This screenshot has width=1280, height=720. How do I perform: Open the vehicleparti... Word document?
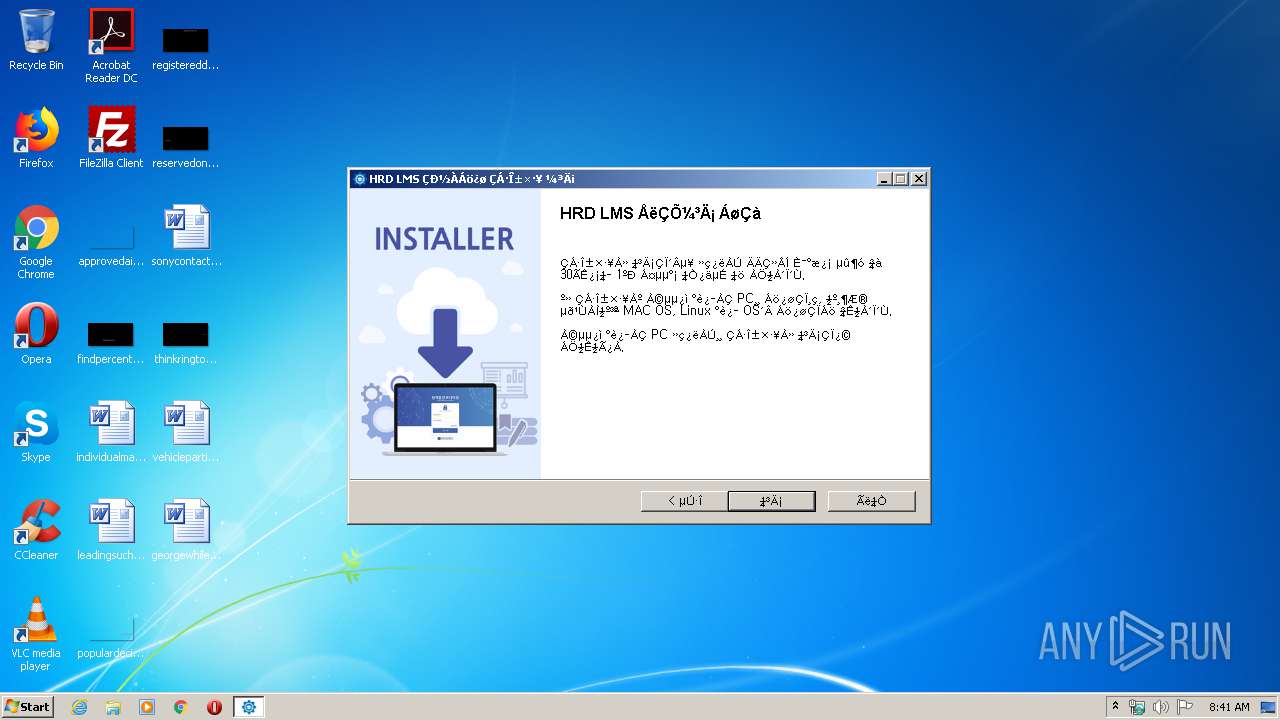click(185, 433)
